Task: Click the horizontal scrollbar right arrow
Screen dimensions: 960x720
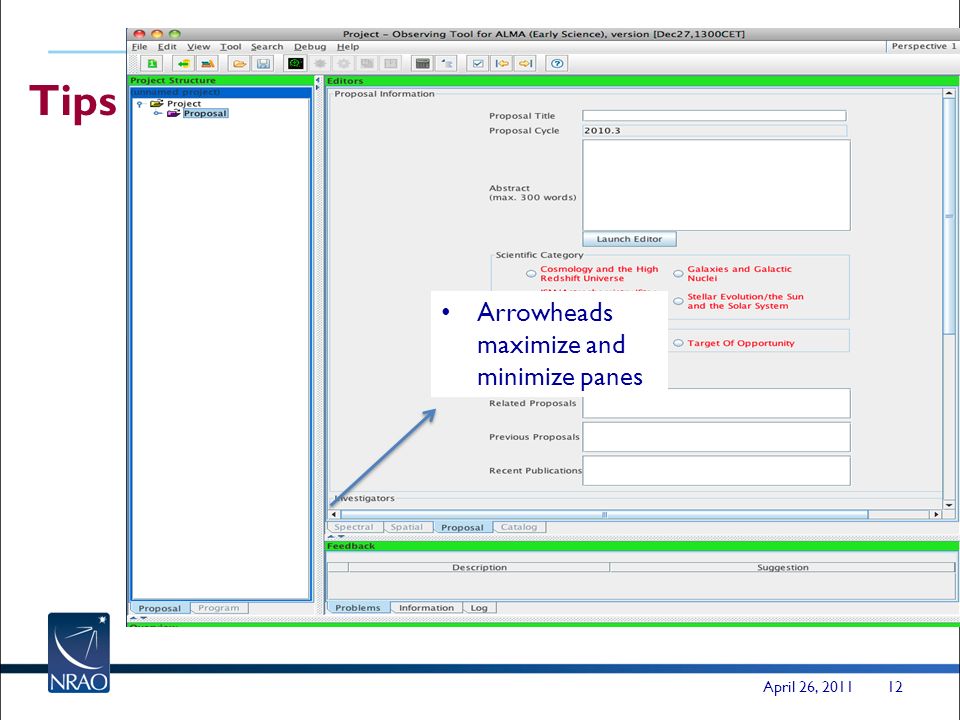Action: (x=936, y=514)
